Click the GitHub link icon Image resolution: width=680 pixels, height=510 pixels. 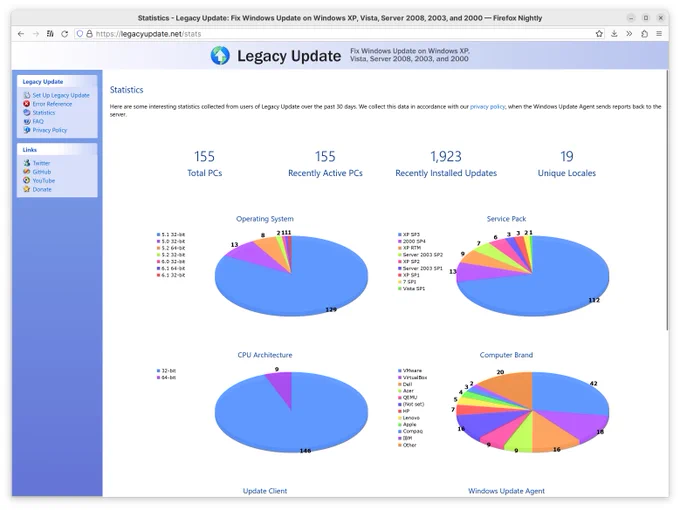[26, 172]
